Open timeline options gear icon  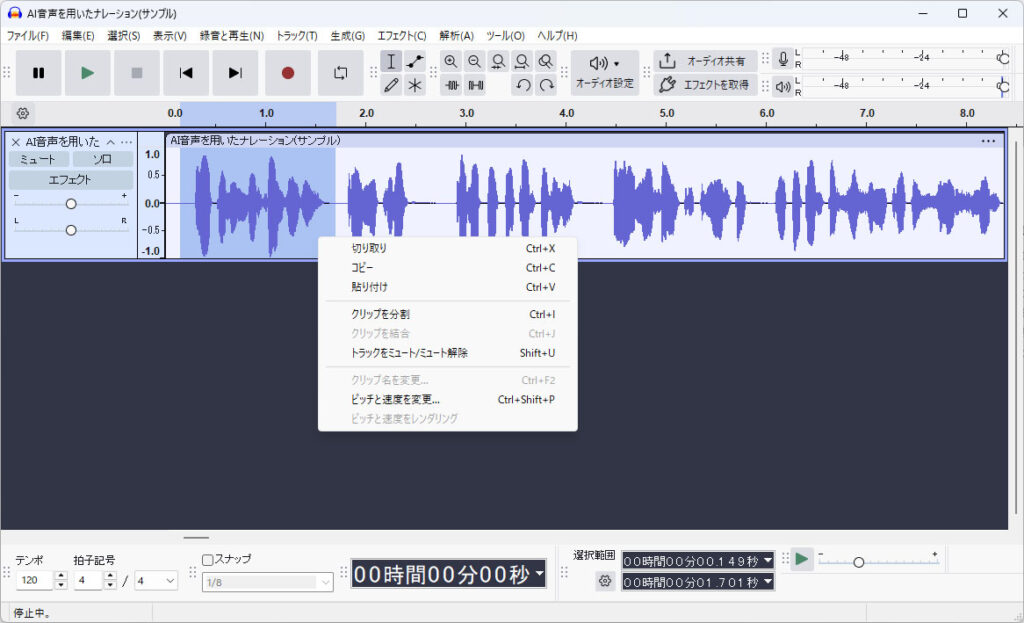click(x=23, y=114)
